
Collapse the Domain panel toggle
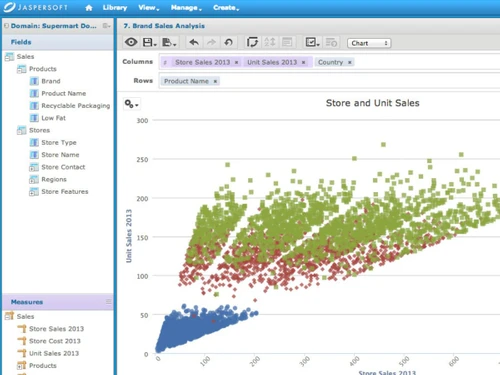coord(6,26)
